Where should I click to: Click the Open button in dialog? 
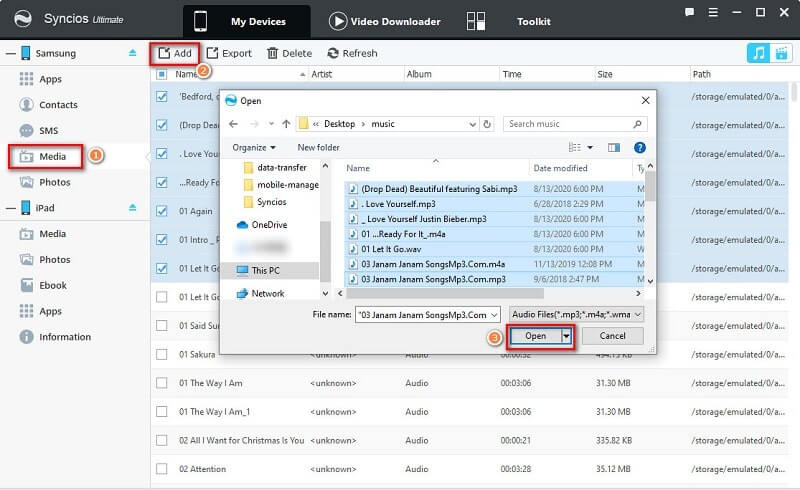pyautogui.click(x=536, y=336)
